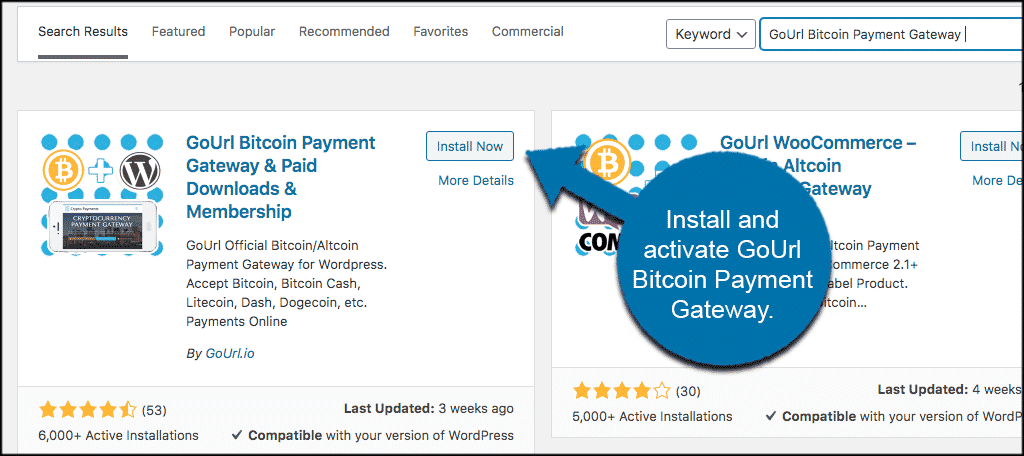Install the GoUrl WooCommerce plugin
Image resolution: width=1024 pixels, height=456 pixels.
point(992,146)
